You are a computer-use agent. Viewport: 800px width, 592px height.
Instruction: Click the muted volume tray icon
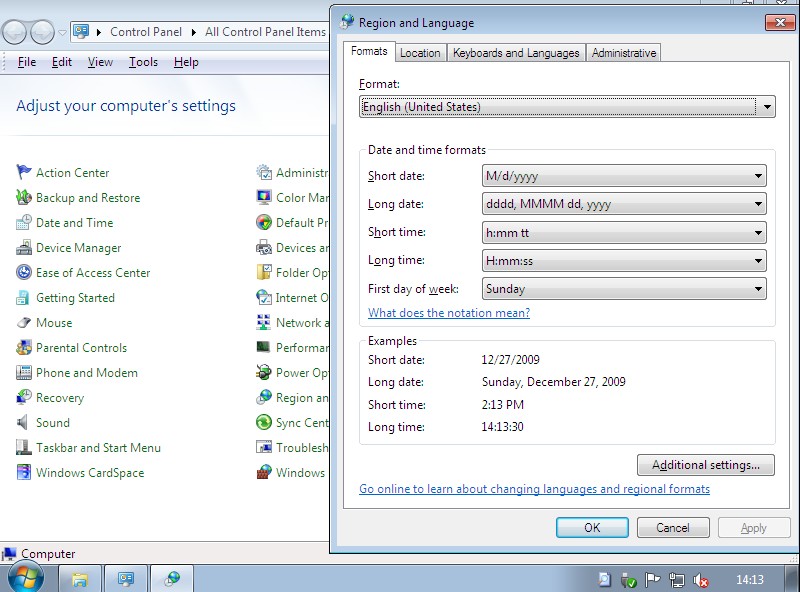click(x=701, y=580)
